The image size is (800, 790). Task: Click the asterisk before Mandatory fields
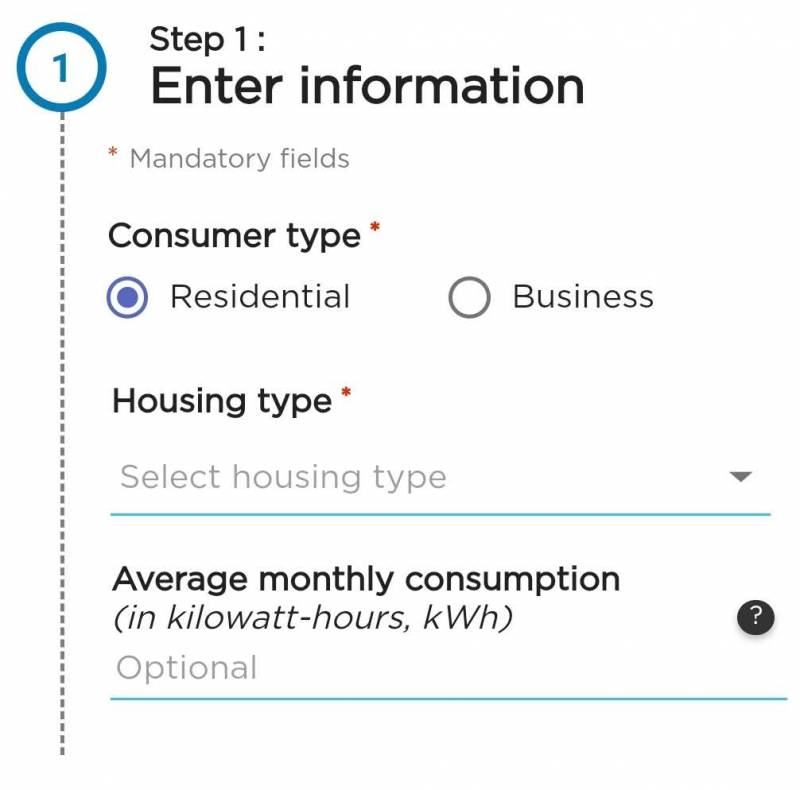point(113,154)
